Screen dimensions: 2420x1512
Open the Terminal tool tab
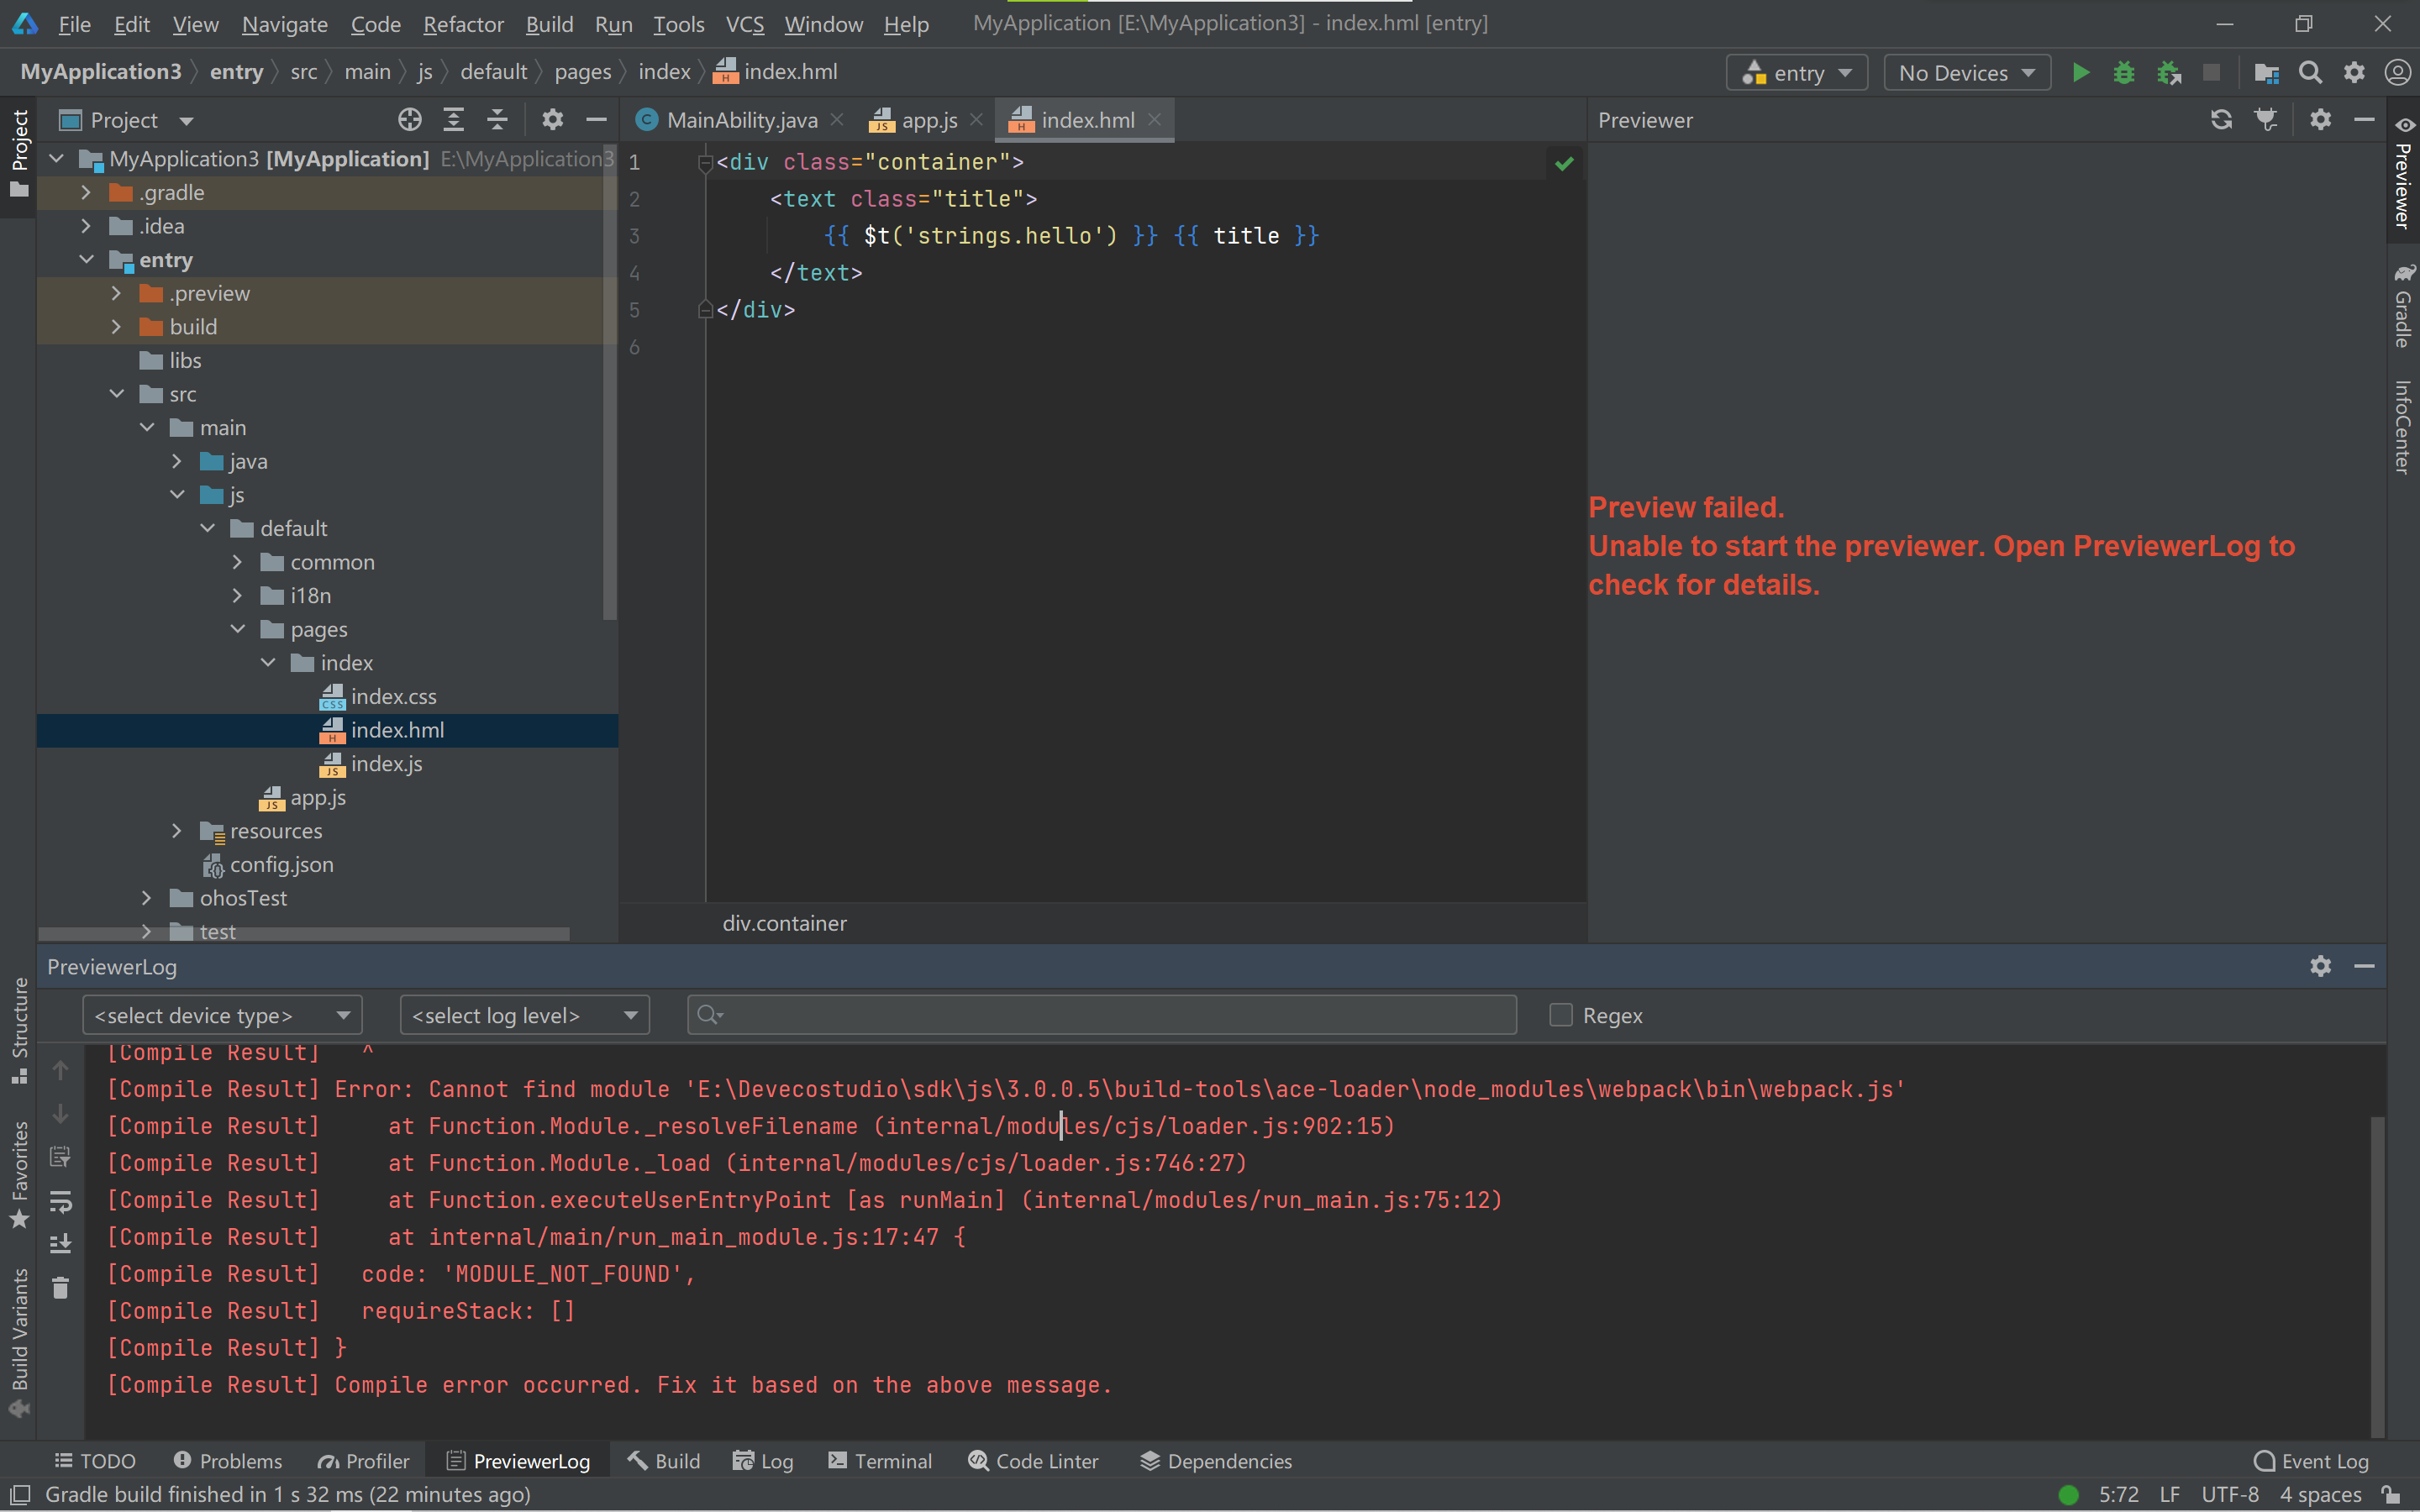pos(880,1461)
